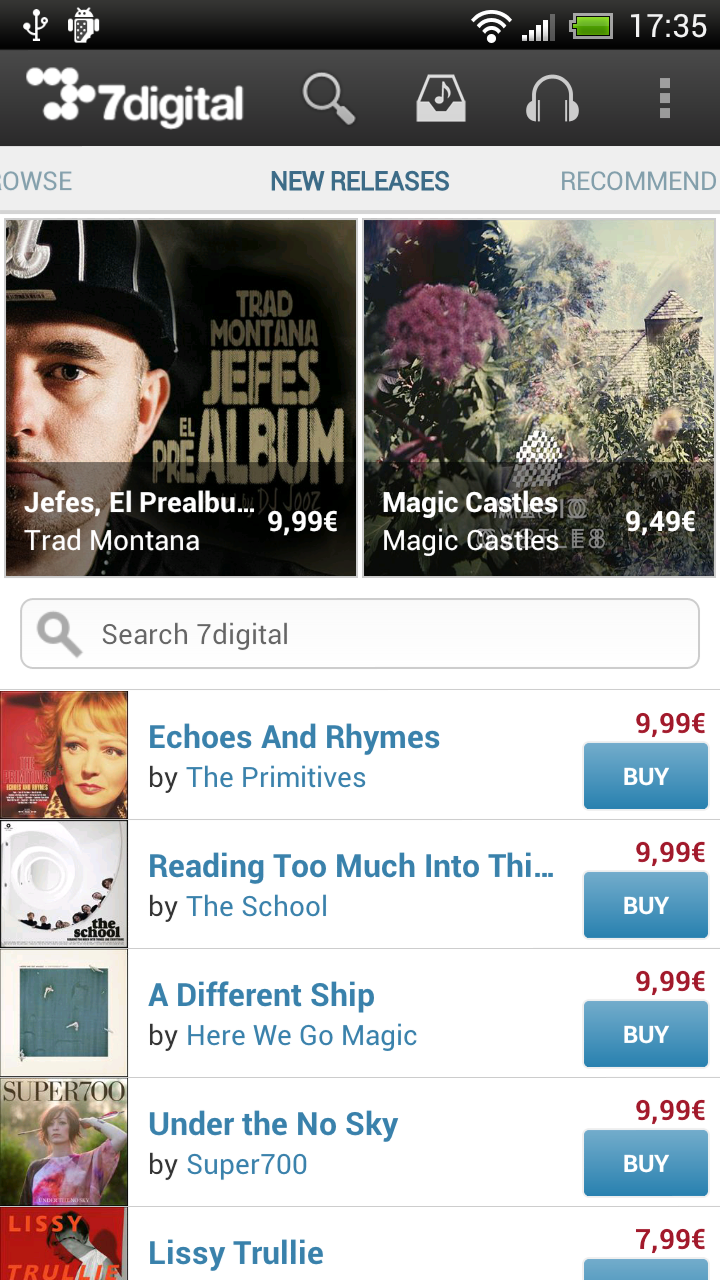Open search via magnifier icon in toolbar
The width and height of the screenshot is (720, 1280).
click(x=329, y=99)
